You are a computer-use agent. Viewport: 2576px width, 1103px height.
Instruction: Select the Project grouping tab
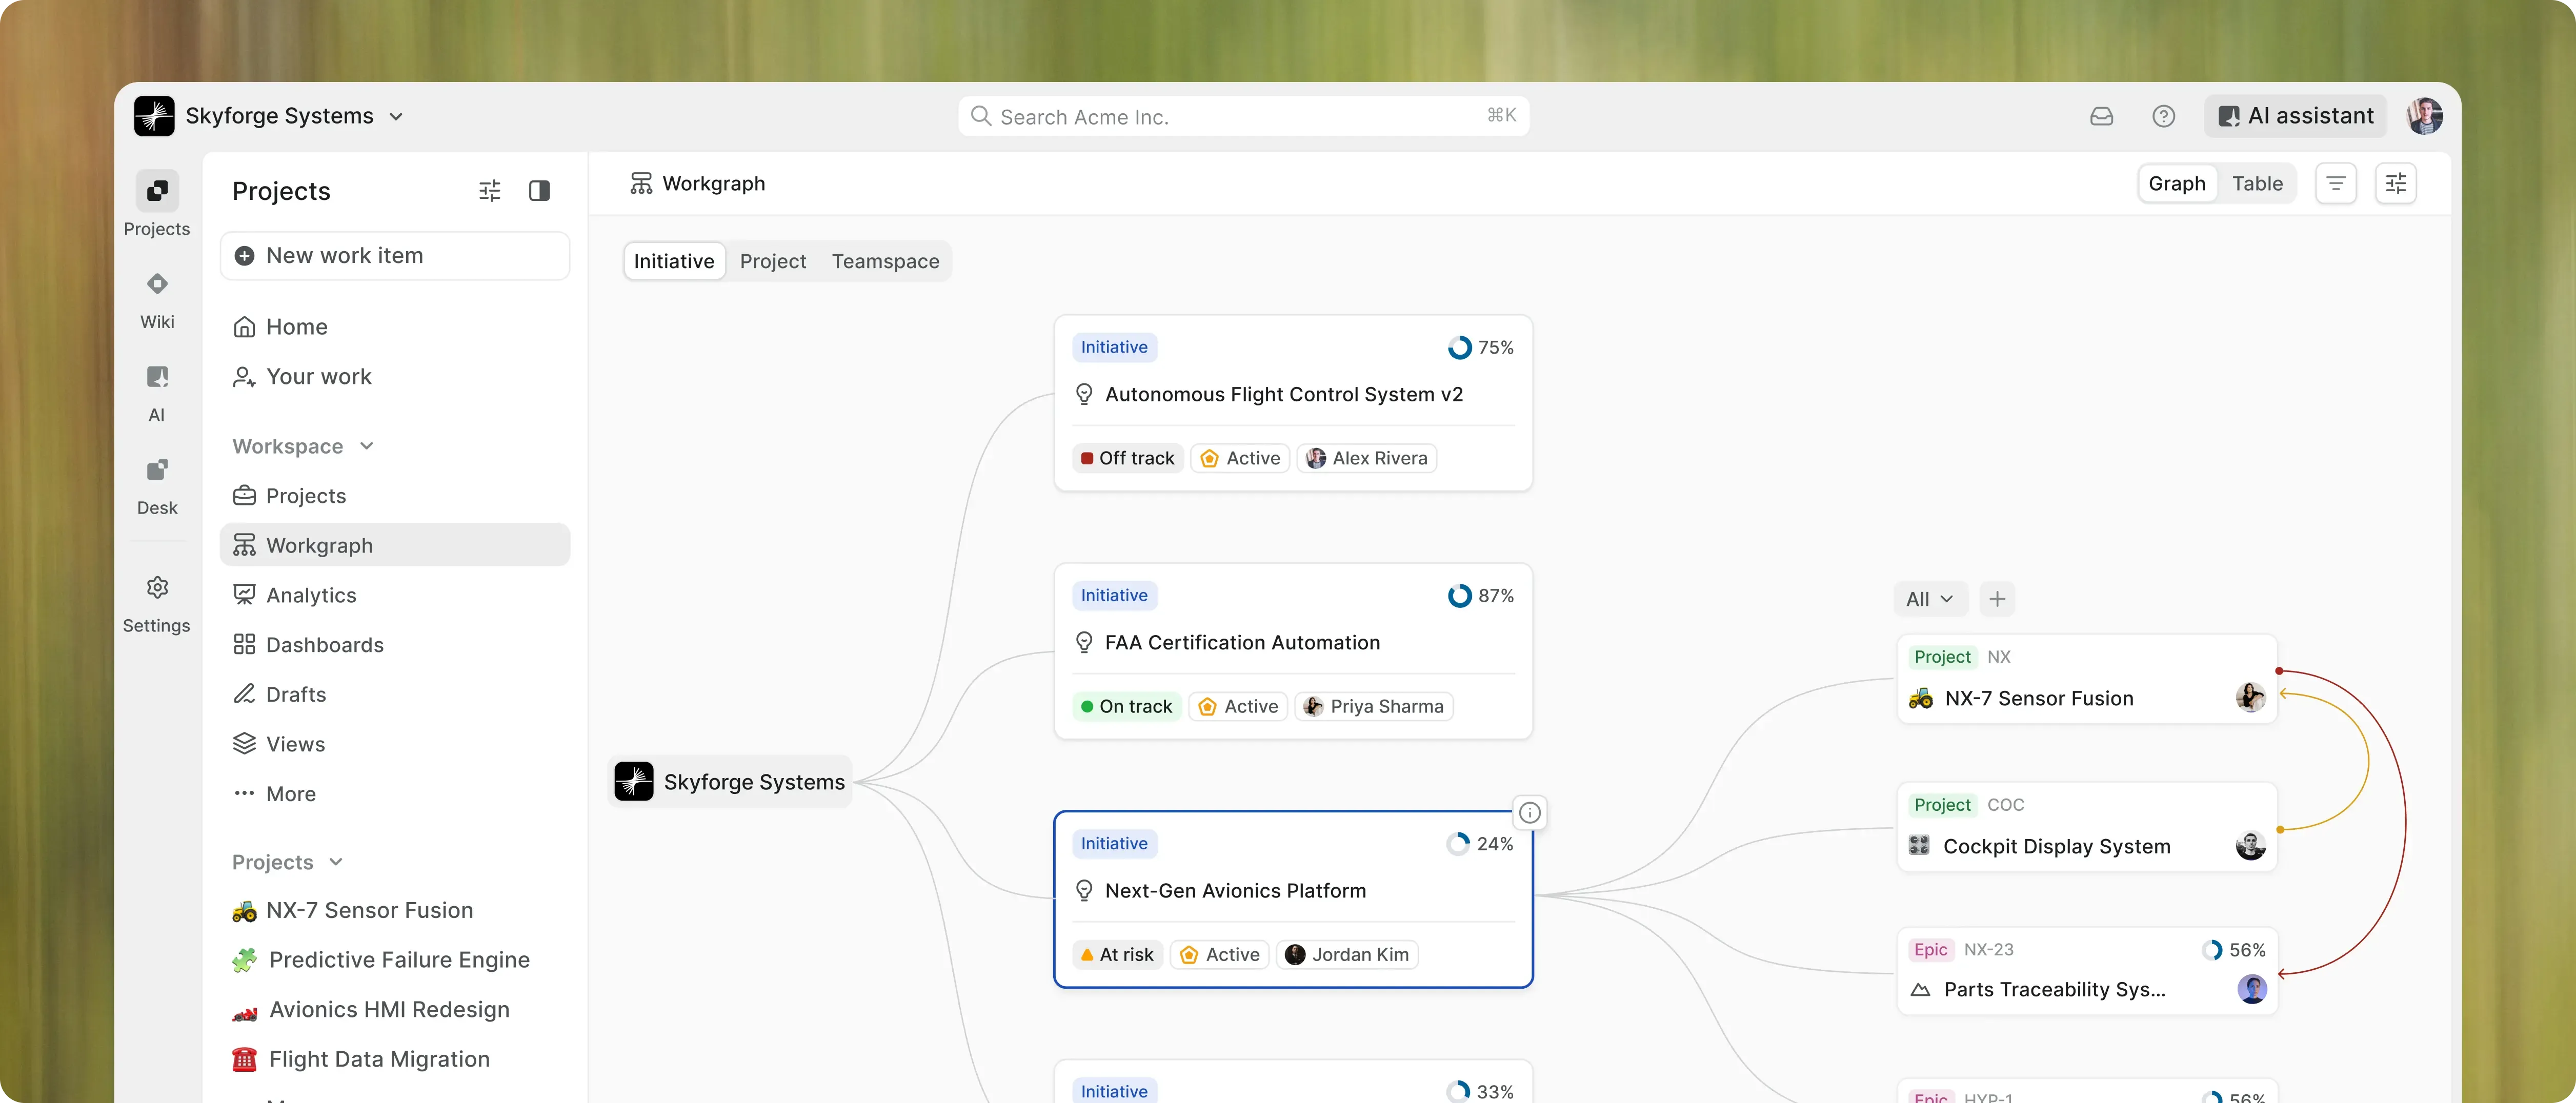[772, 261]
